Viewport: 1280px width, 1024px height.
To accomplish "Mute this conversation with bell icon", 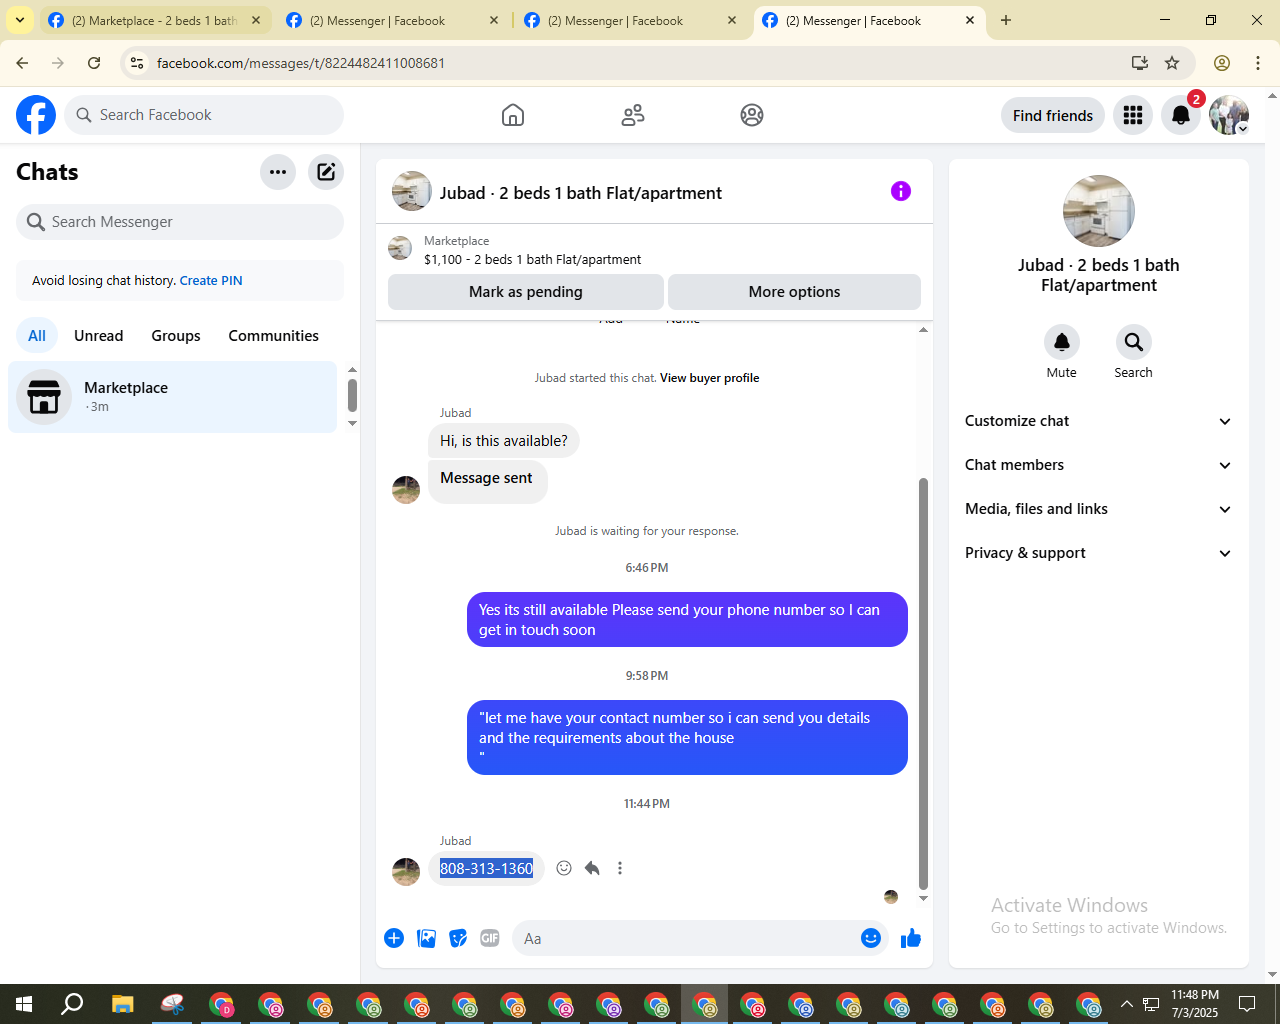I will click(x=1062, y=342).
